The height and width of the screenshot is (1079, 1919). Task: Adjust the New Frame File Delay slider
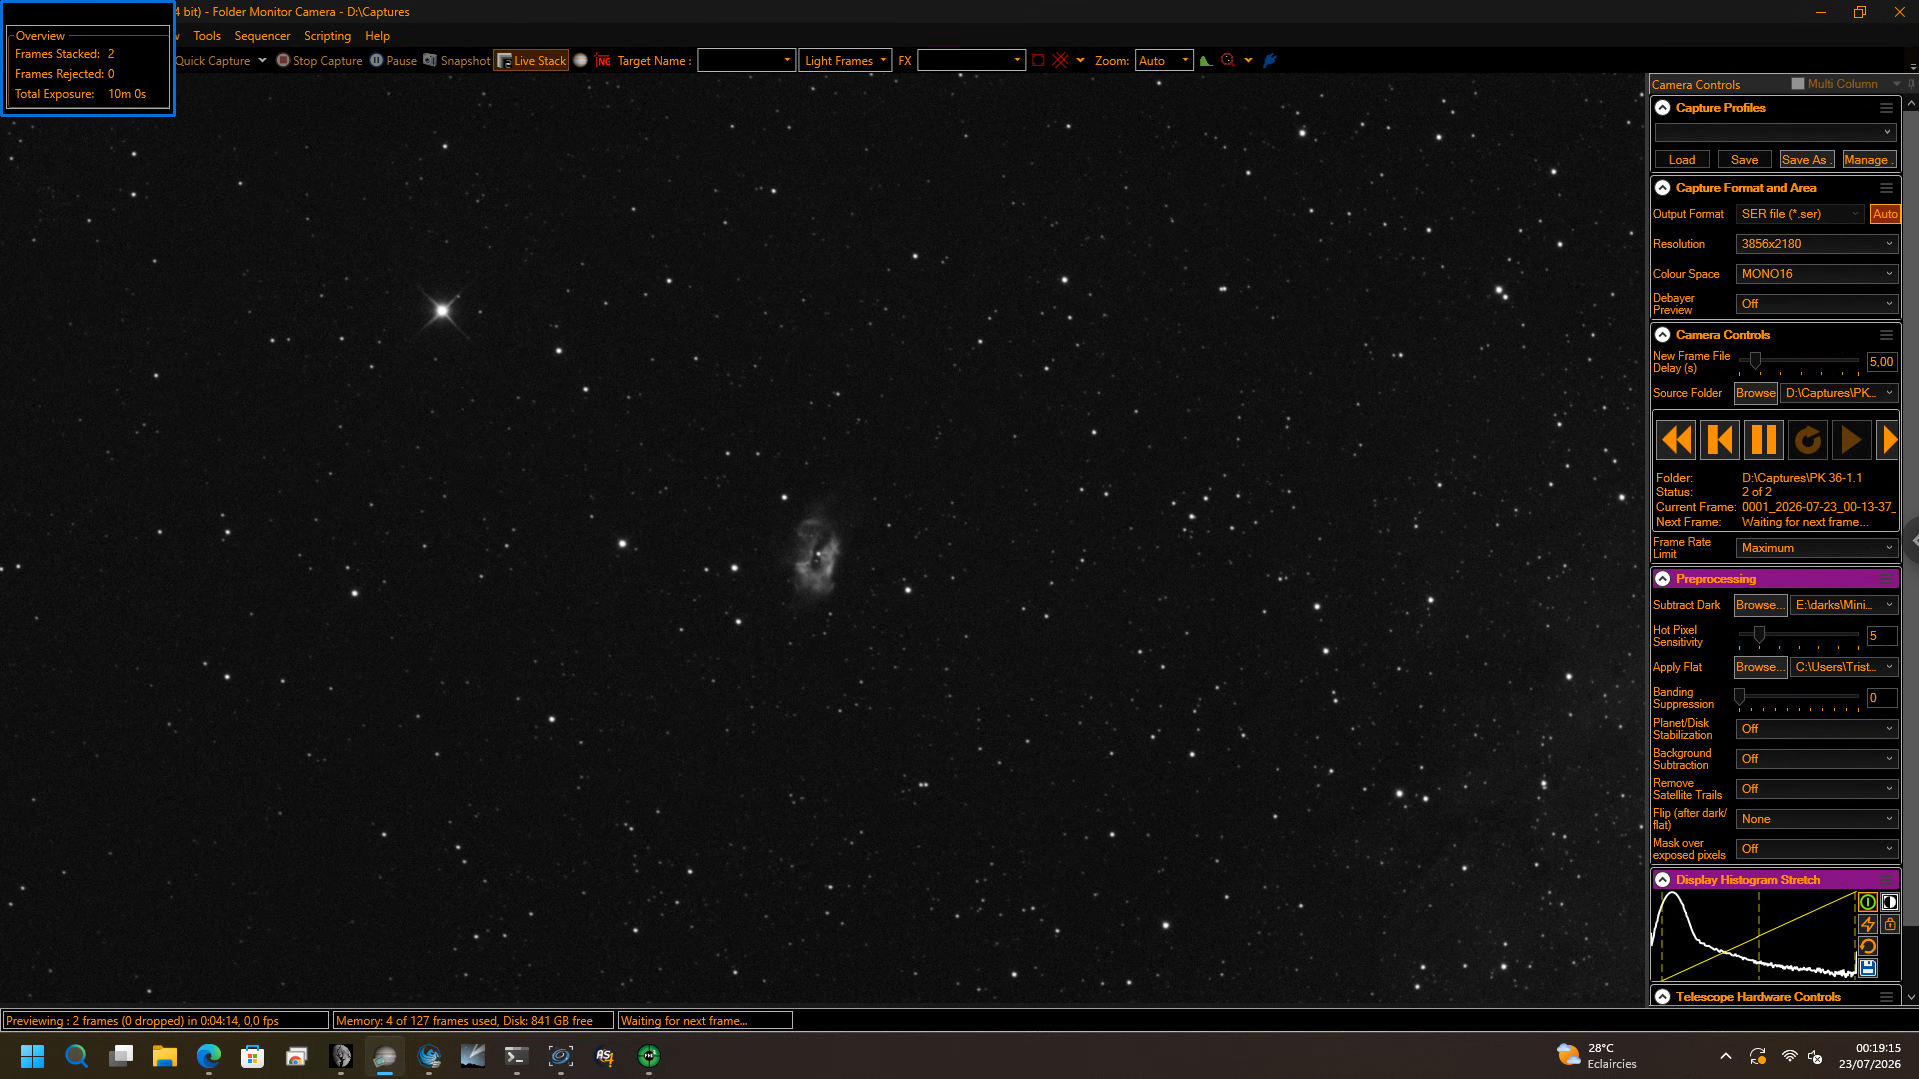click(x=1755, y=361)
